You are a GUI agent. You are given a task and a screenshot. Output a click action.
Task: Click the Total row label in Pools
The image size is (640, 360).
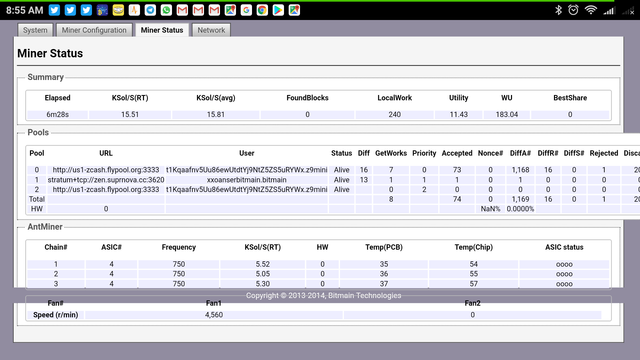(x=37, y=199)
